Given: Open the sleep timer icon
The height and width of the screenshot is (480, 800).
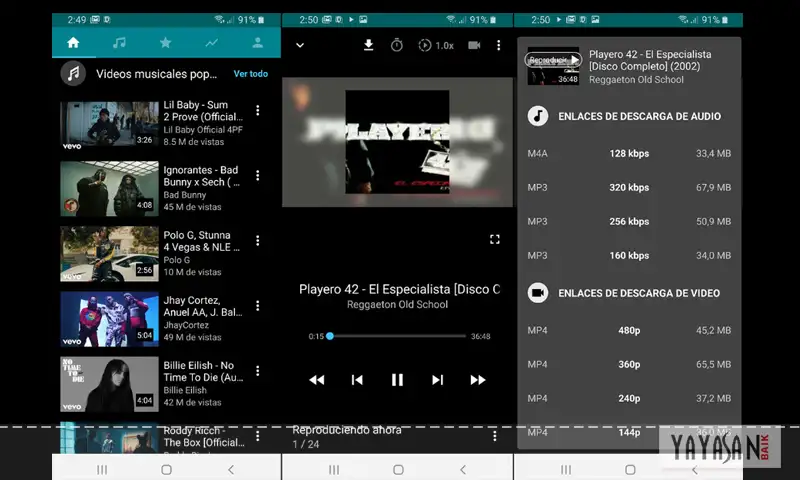Looking at the screenshot, I should coord(396,45).
